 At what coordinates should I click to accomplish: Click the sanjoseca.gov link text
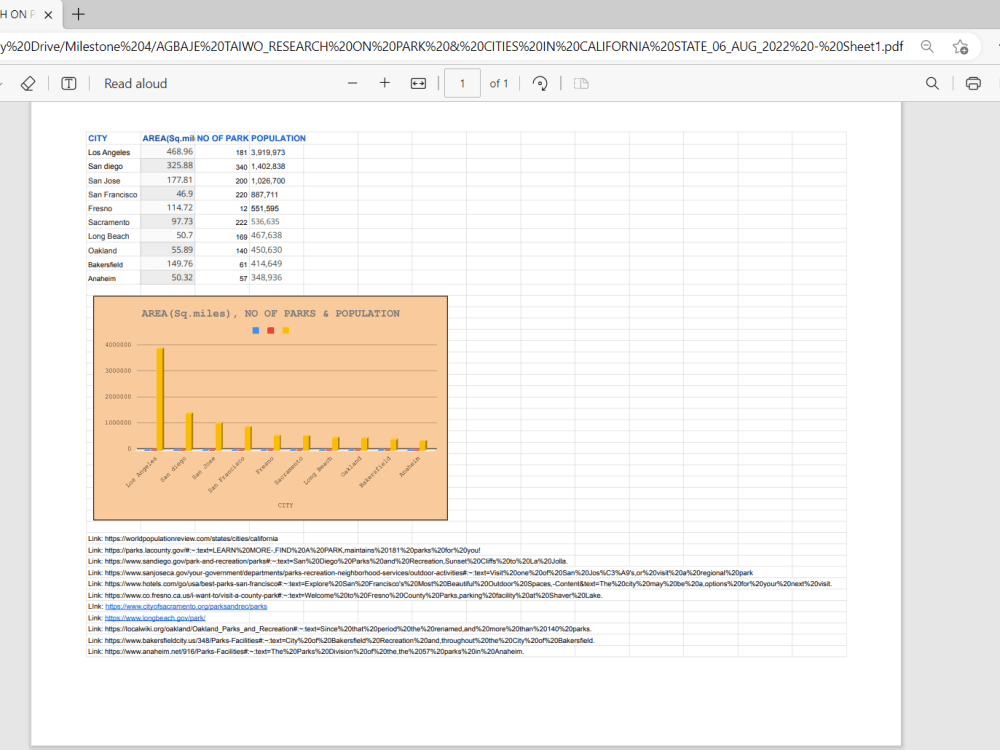[x=429, y=573]
